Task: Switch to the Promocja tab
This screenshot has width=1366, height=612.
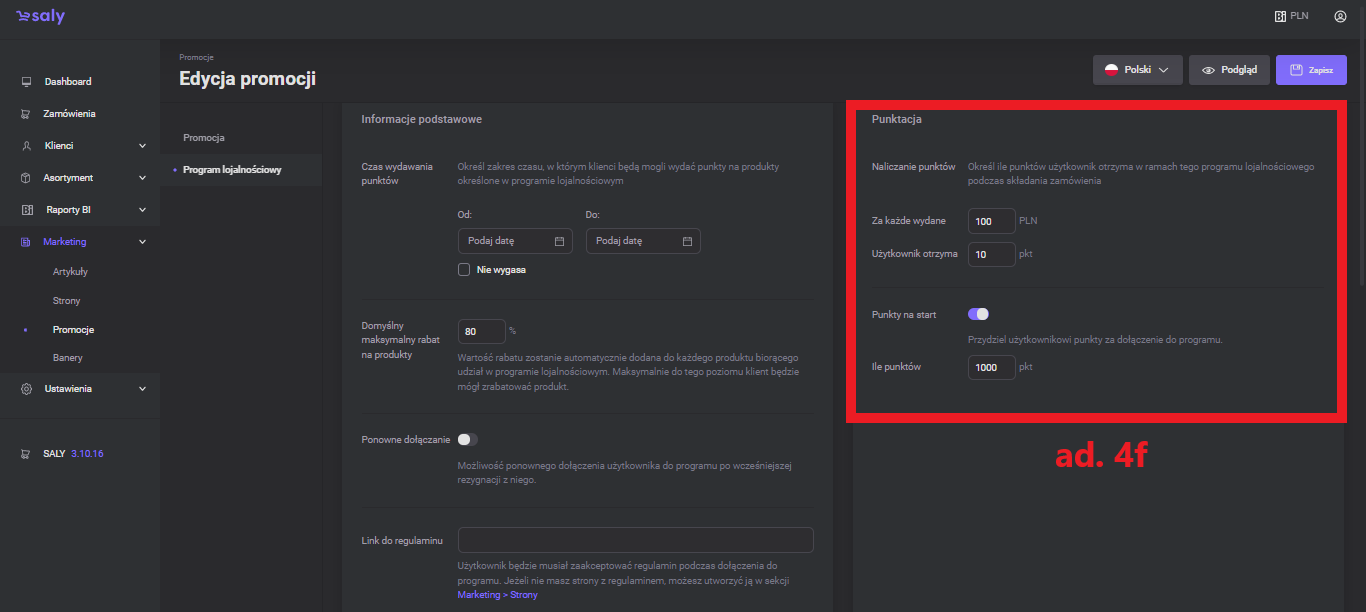Action: 204,137
